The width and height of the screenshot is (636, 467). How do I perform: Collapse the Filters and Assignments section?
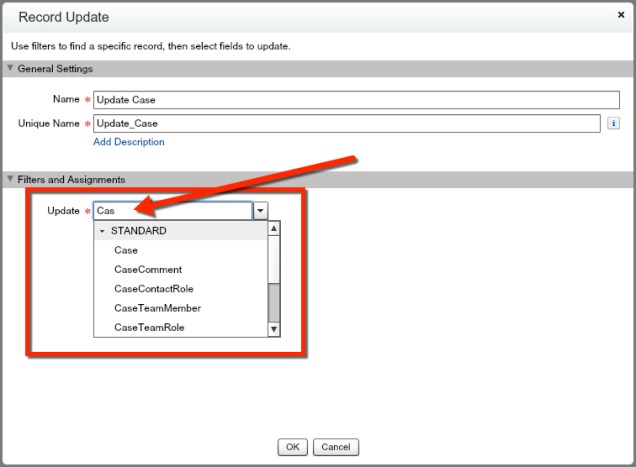click(x=11, y=179)
